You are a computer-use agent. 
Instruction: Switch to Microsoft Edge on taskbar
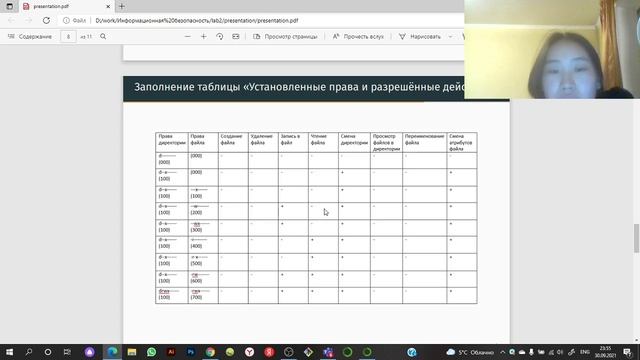[x=112, y=352]
